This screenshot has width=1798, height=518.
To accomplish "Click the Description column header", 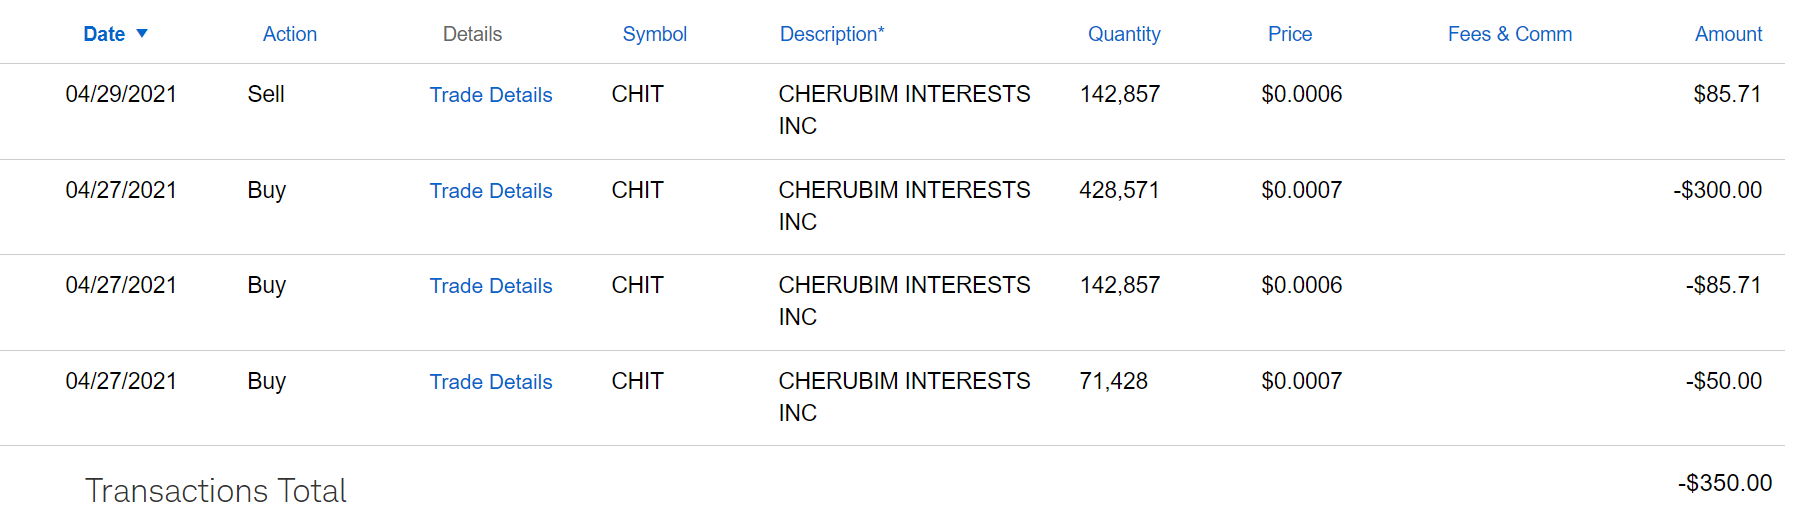I will pyautogui.click(x=831, y=34).
